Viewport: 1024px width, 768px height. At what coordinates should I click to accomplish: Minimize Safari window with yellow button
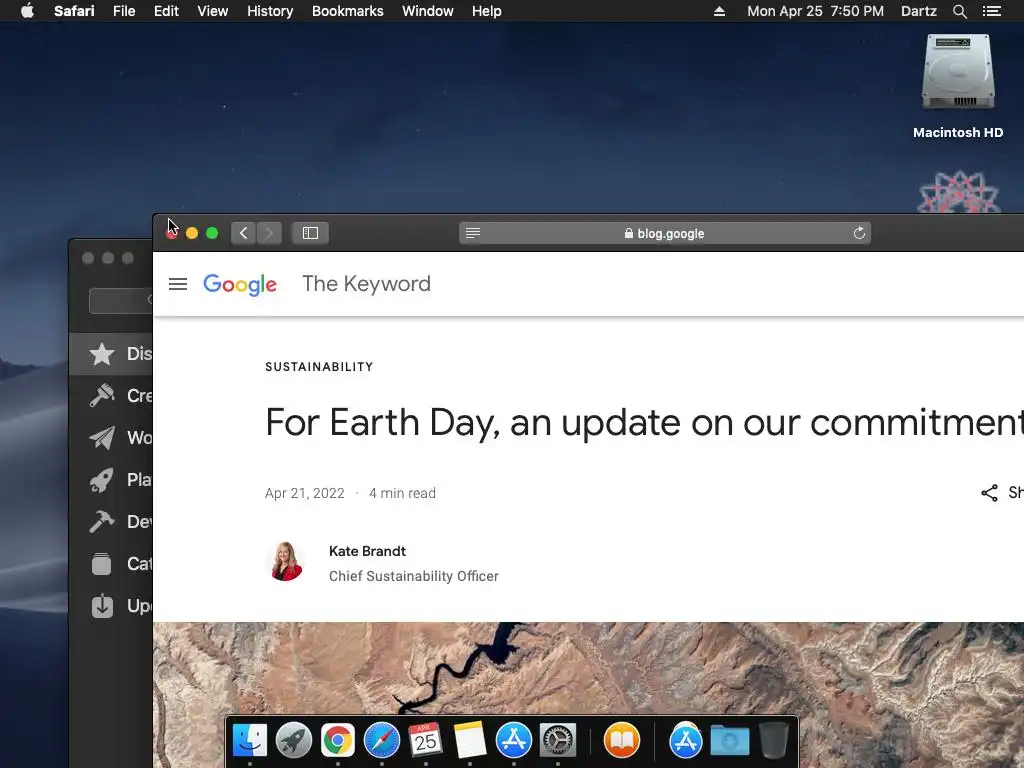(x=192, y=233)
